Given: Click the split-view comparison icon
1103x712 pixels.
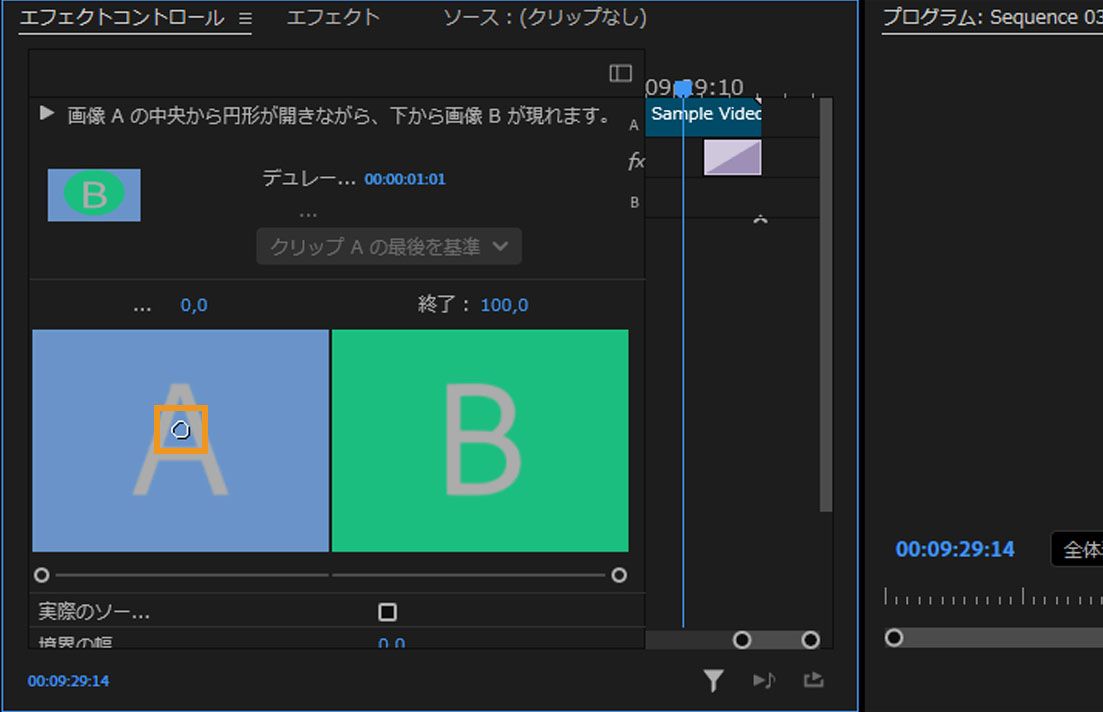Looking at the screenshot, I should (x=620, y=72).
